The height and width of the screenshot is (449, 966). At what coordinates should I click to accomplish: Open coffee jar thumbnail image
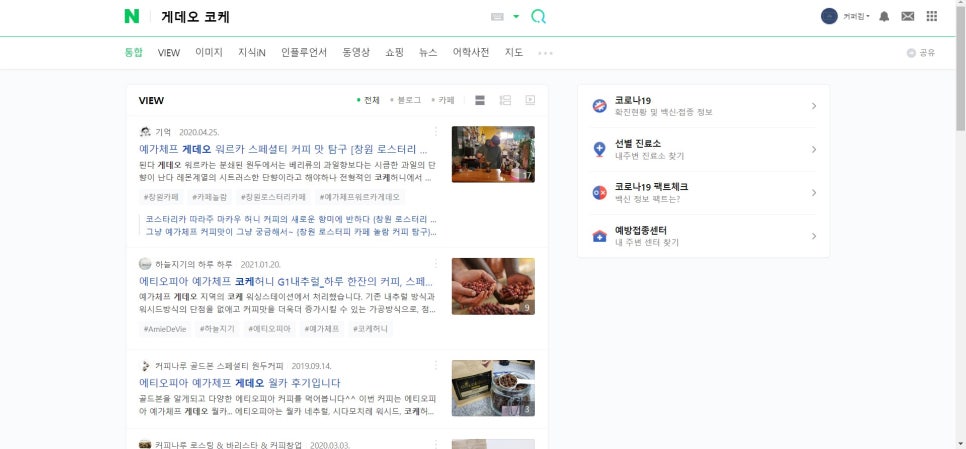[x=493, y=388]
